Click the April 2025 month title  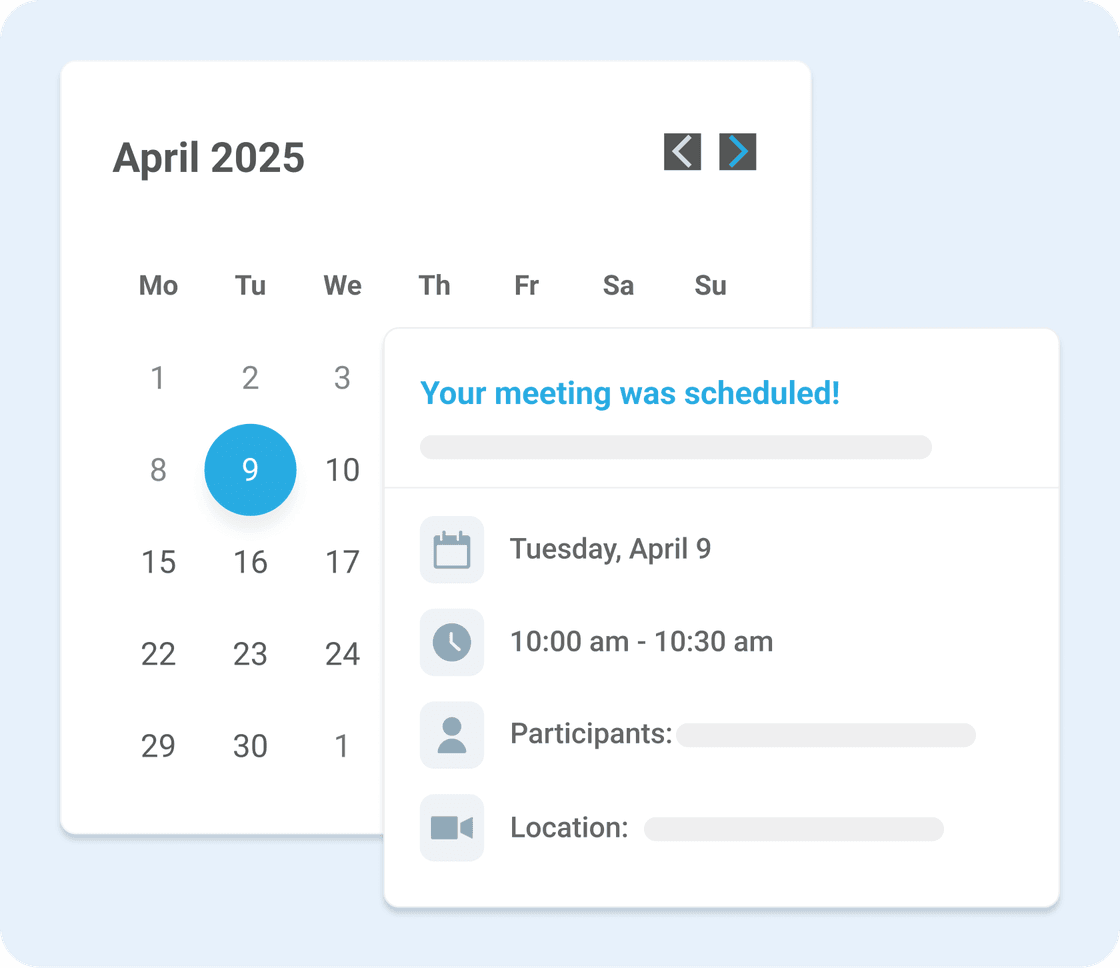(208, 158)
